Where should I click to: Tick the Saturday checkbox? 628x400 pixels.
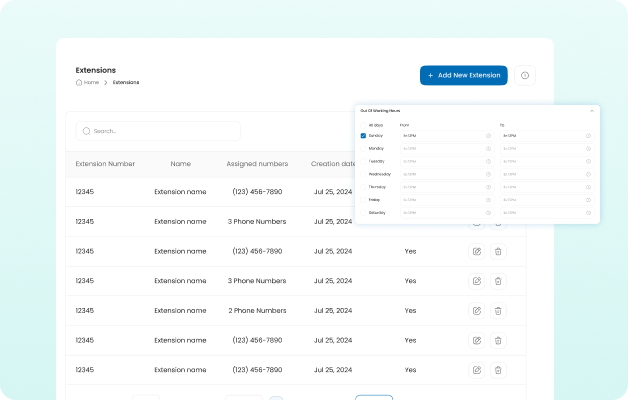(x=363, y=212)
